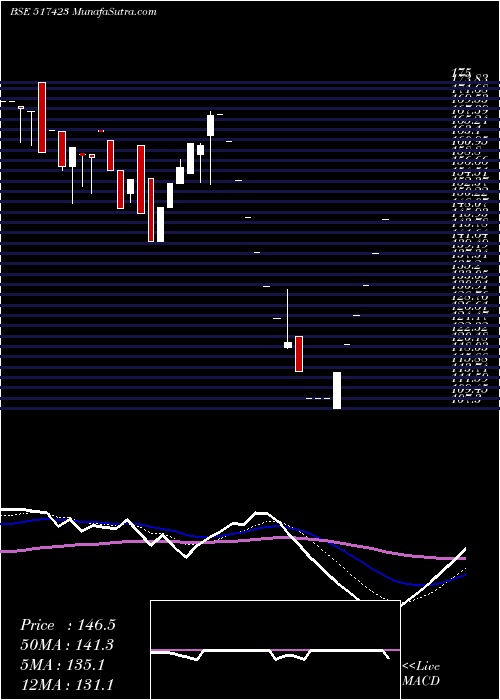Click the <<Live MACD label
The image size is (500, 700).
(421, 674)
